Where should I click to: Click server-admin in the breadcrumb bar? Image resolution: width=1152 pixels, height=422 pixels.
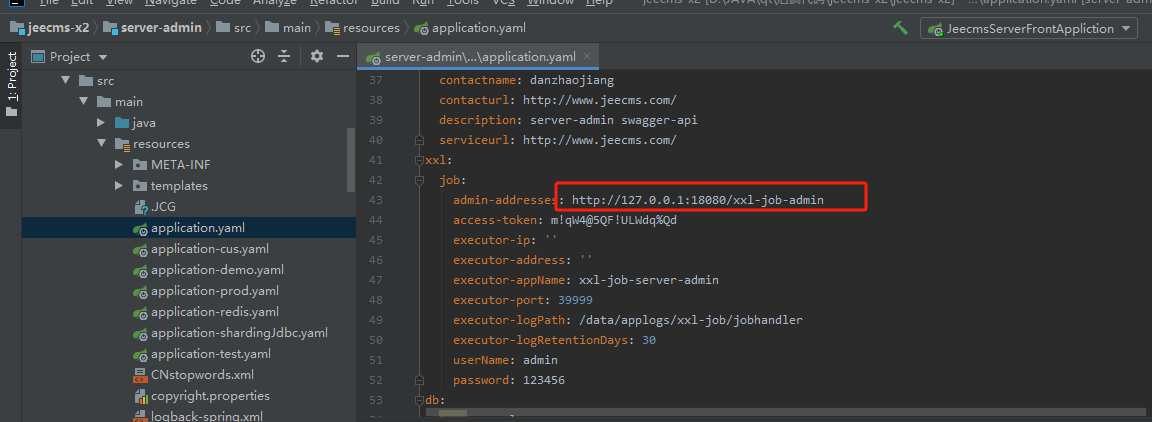pos(161,28)
